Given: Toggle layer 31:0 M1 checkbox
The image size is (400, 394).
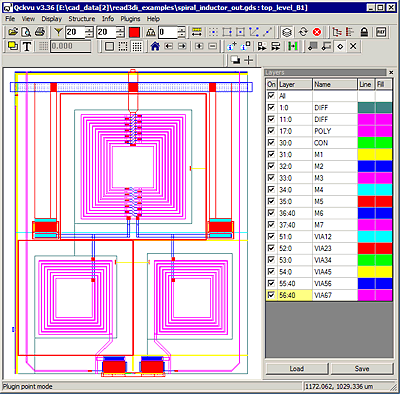Looking at the screenshot, I should pos(271,154).
